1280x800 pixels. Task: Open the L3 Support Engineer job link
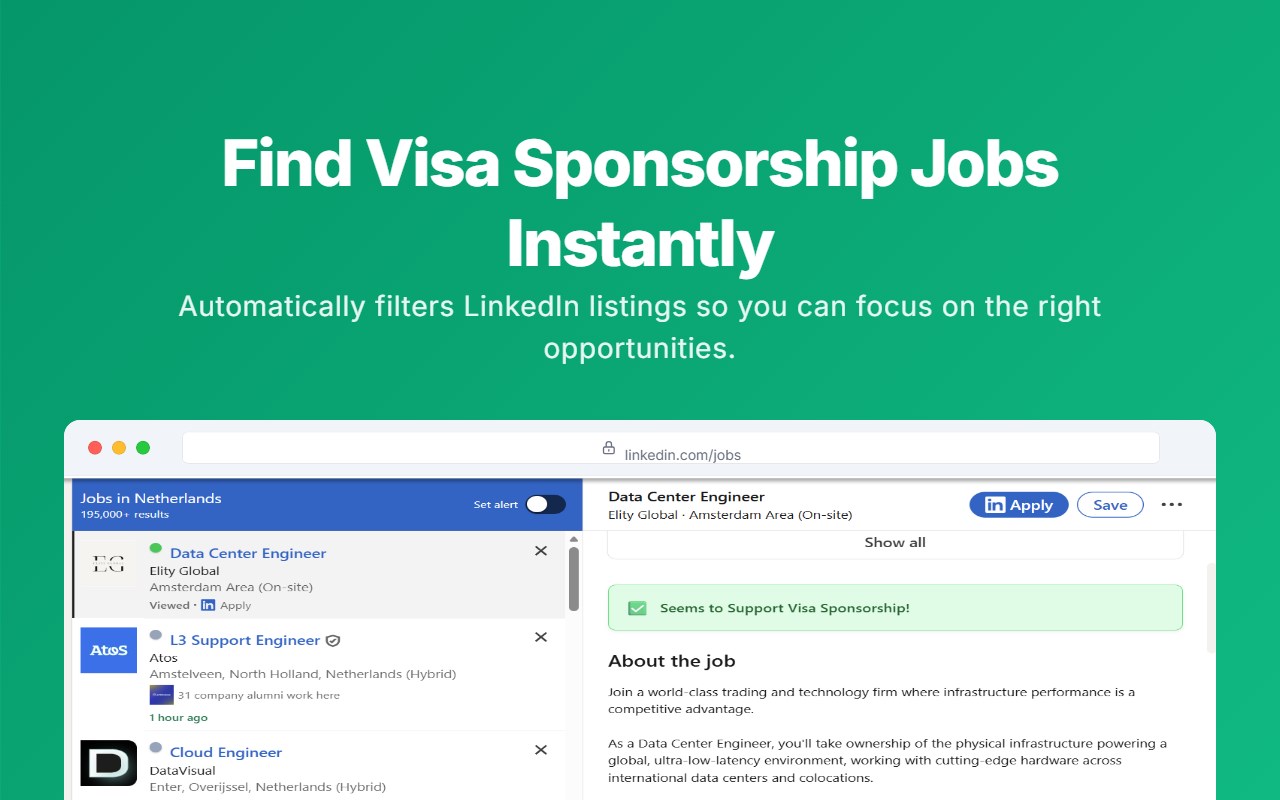245,640
